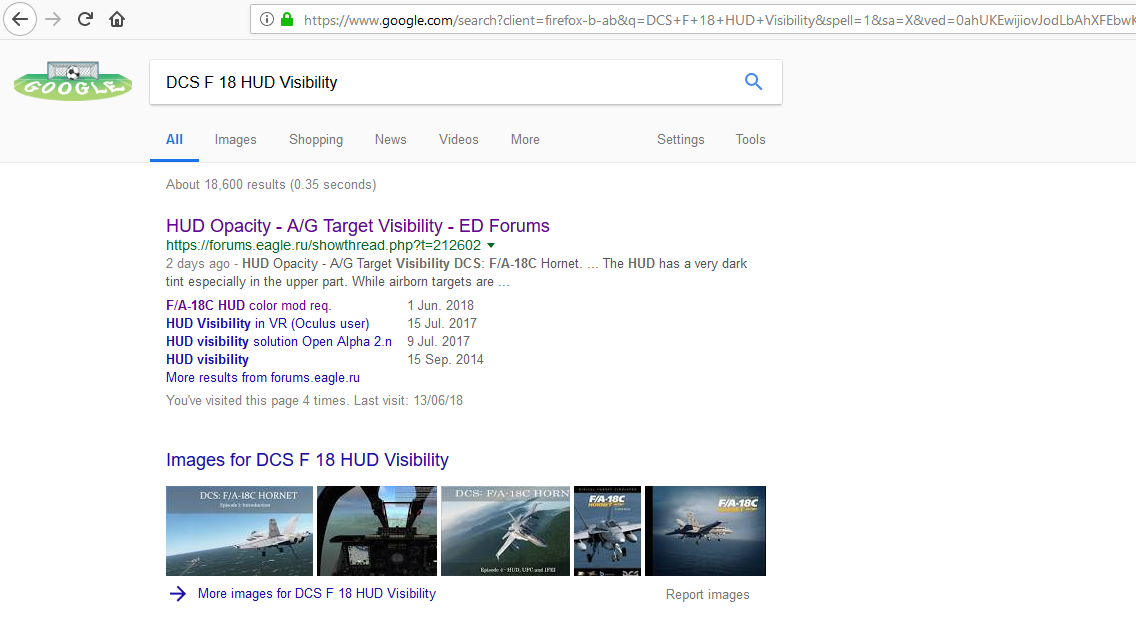The height and width of the screenshot is (618, 1136).
Task: Click More images for DCS F 18 HUD Visibility
Action: click(317, 594)
